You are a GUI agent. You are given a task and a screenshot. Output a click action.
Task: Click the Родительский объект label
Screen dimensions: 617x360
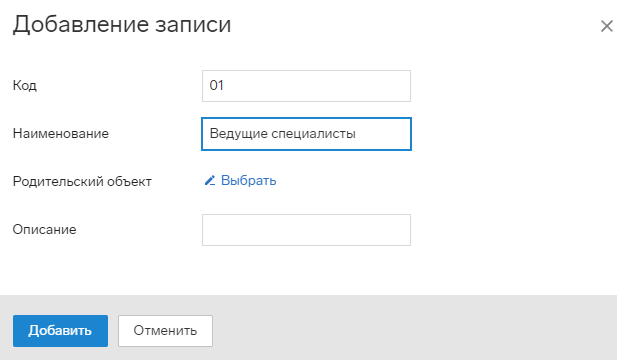(x=82, y=181)
